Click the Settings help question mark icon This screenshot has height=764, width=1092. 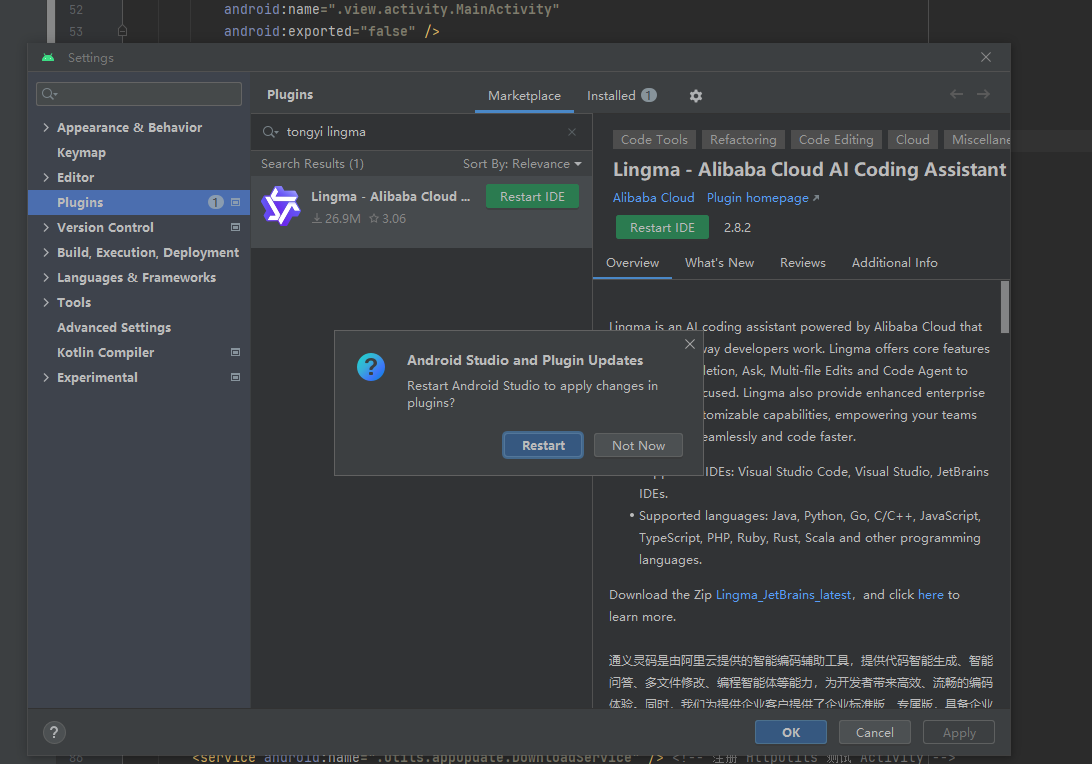(54, 732)
